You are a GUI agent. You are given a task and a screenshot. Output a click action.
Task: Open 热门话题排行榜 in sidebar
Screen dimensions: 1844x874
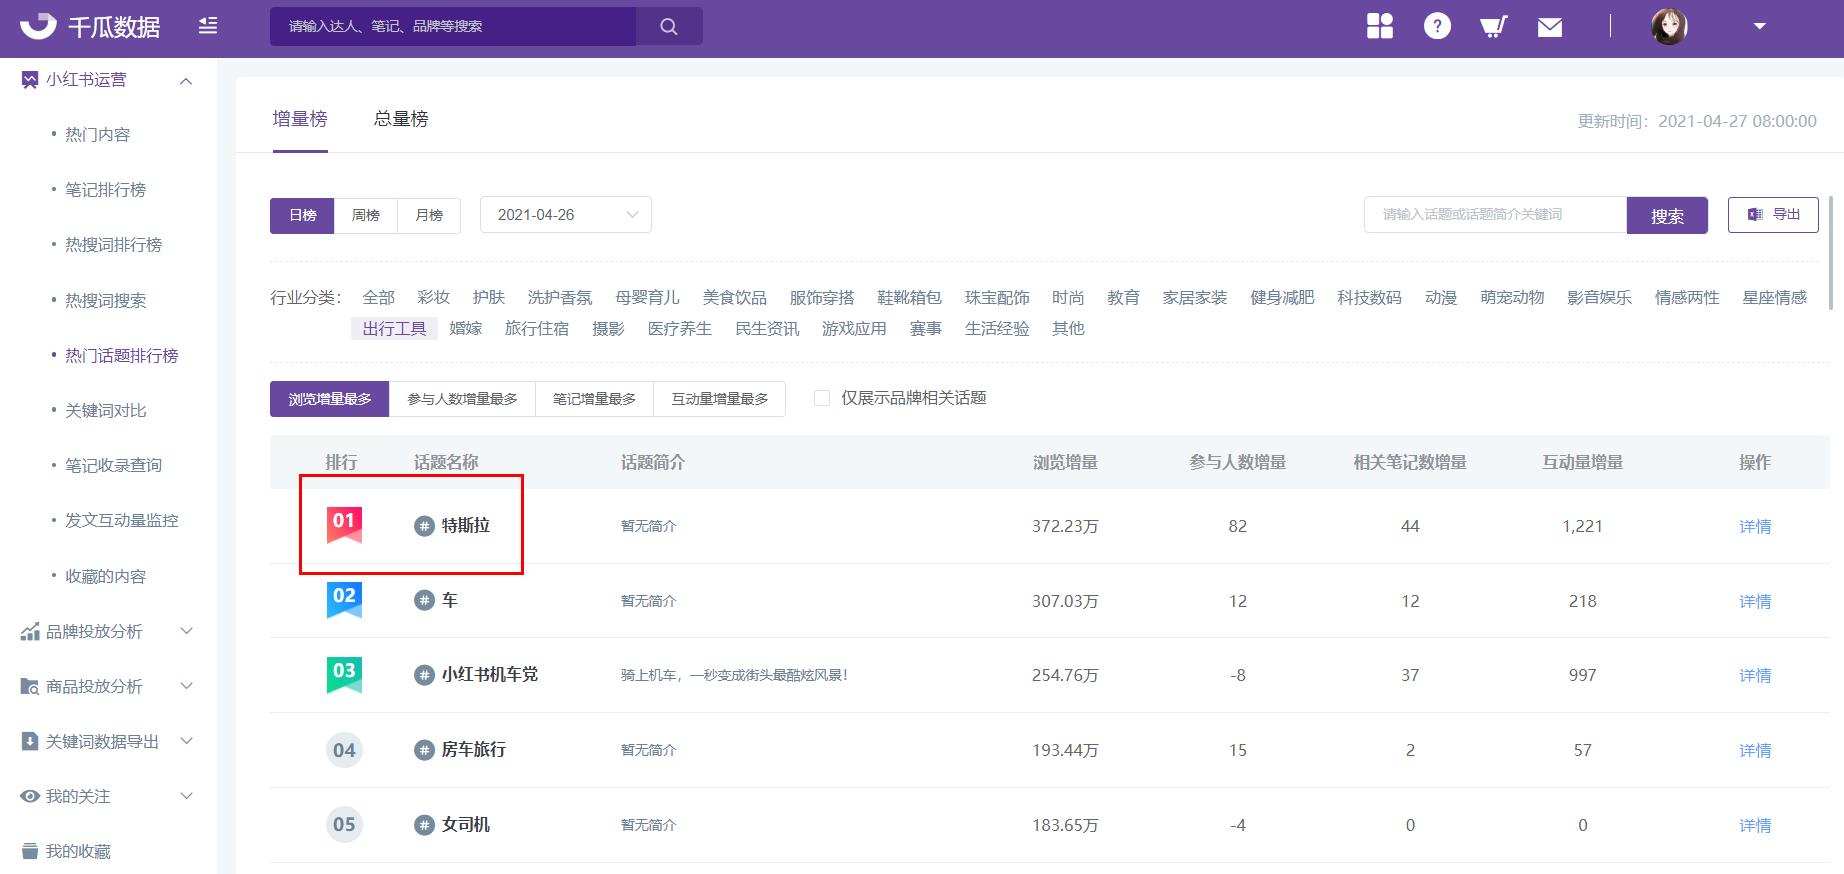pyautogui.click(x=122, y=355)
